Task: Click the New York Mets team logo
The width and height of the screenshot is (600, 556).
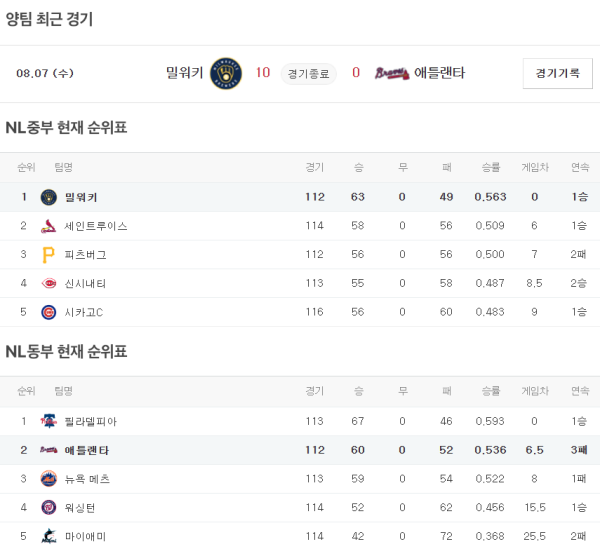Action: click(49, 479)
